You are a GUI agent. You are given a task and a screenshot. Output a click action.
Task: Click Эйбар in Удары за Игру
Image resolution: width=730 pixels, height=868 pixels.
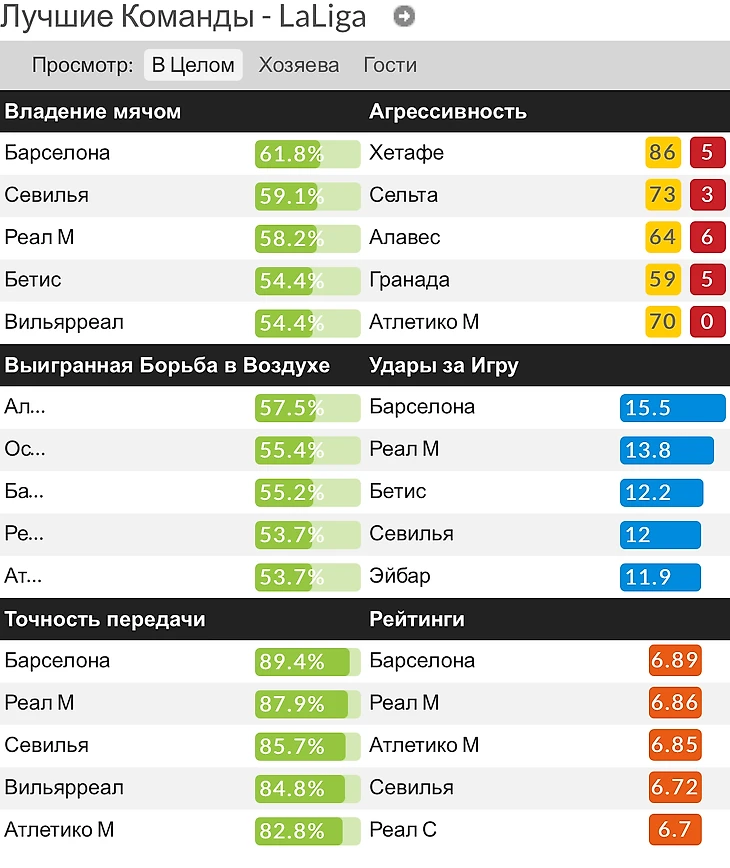[400, 576]
